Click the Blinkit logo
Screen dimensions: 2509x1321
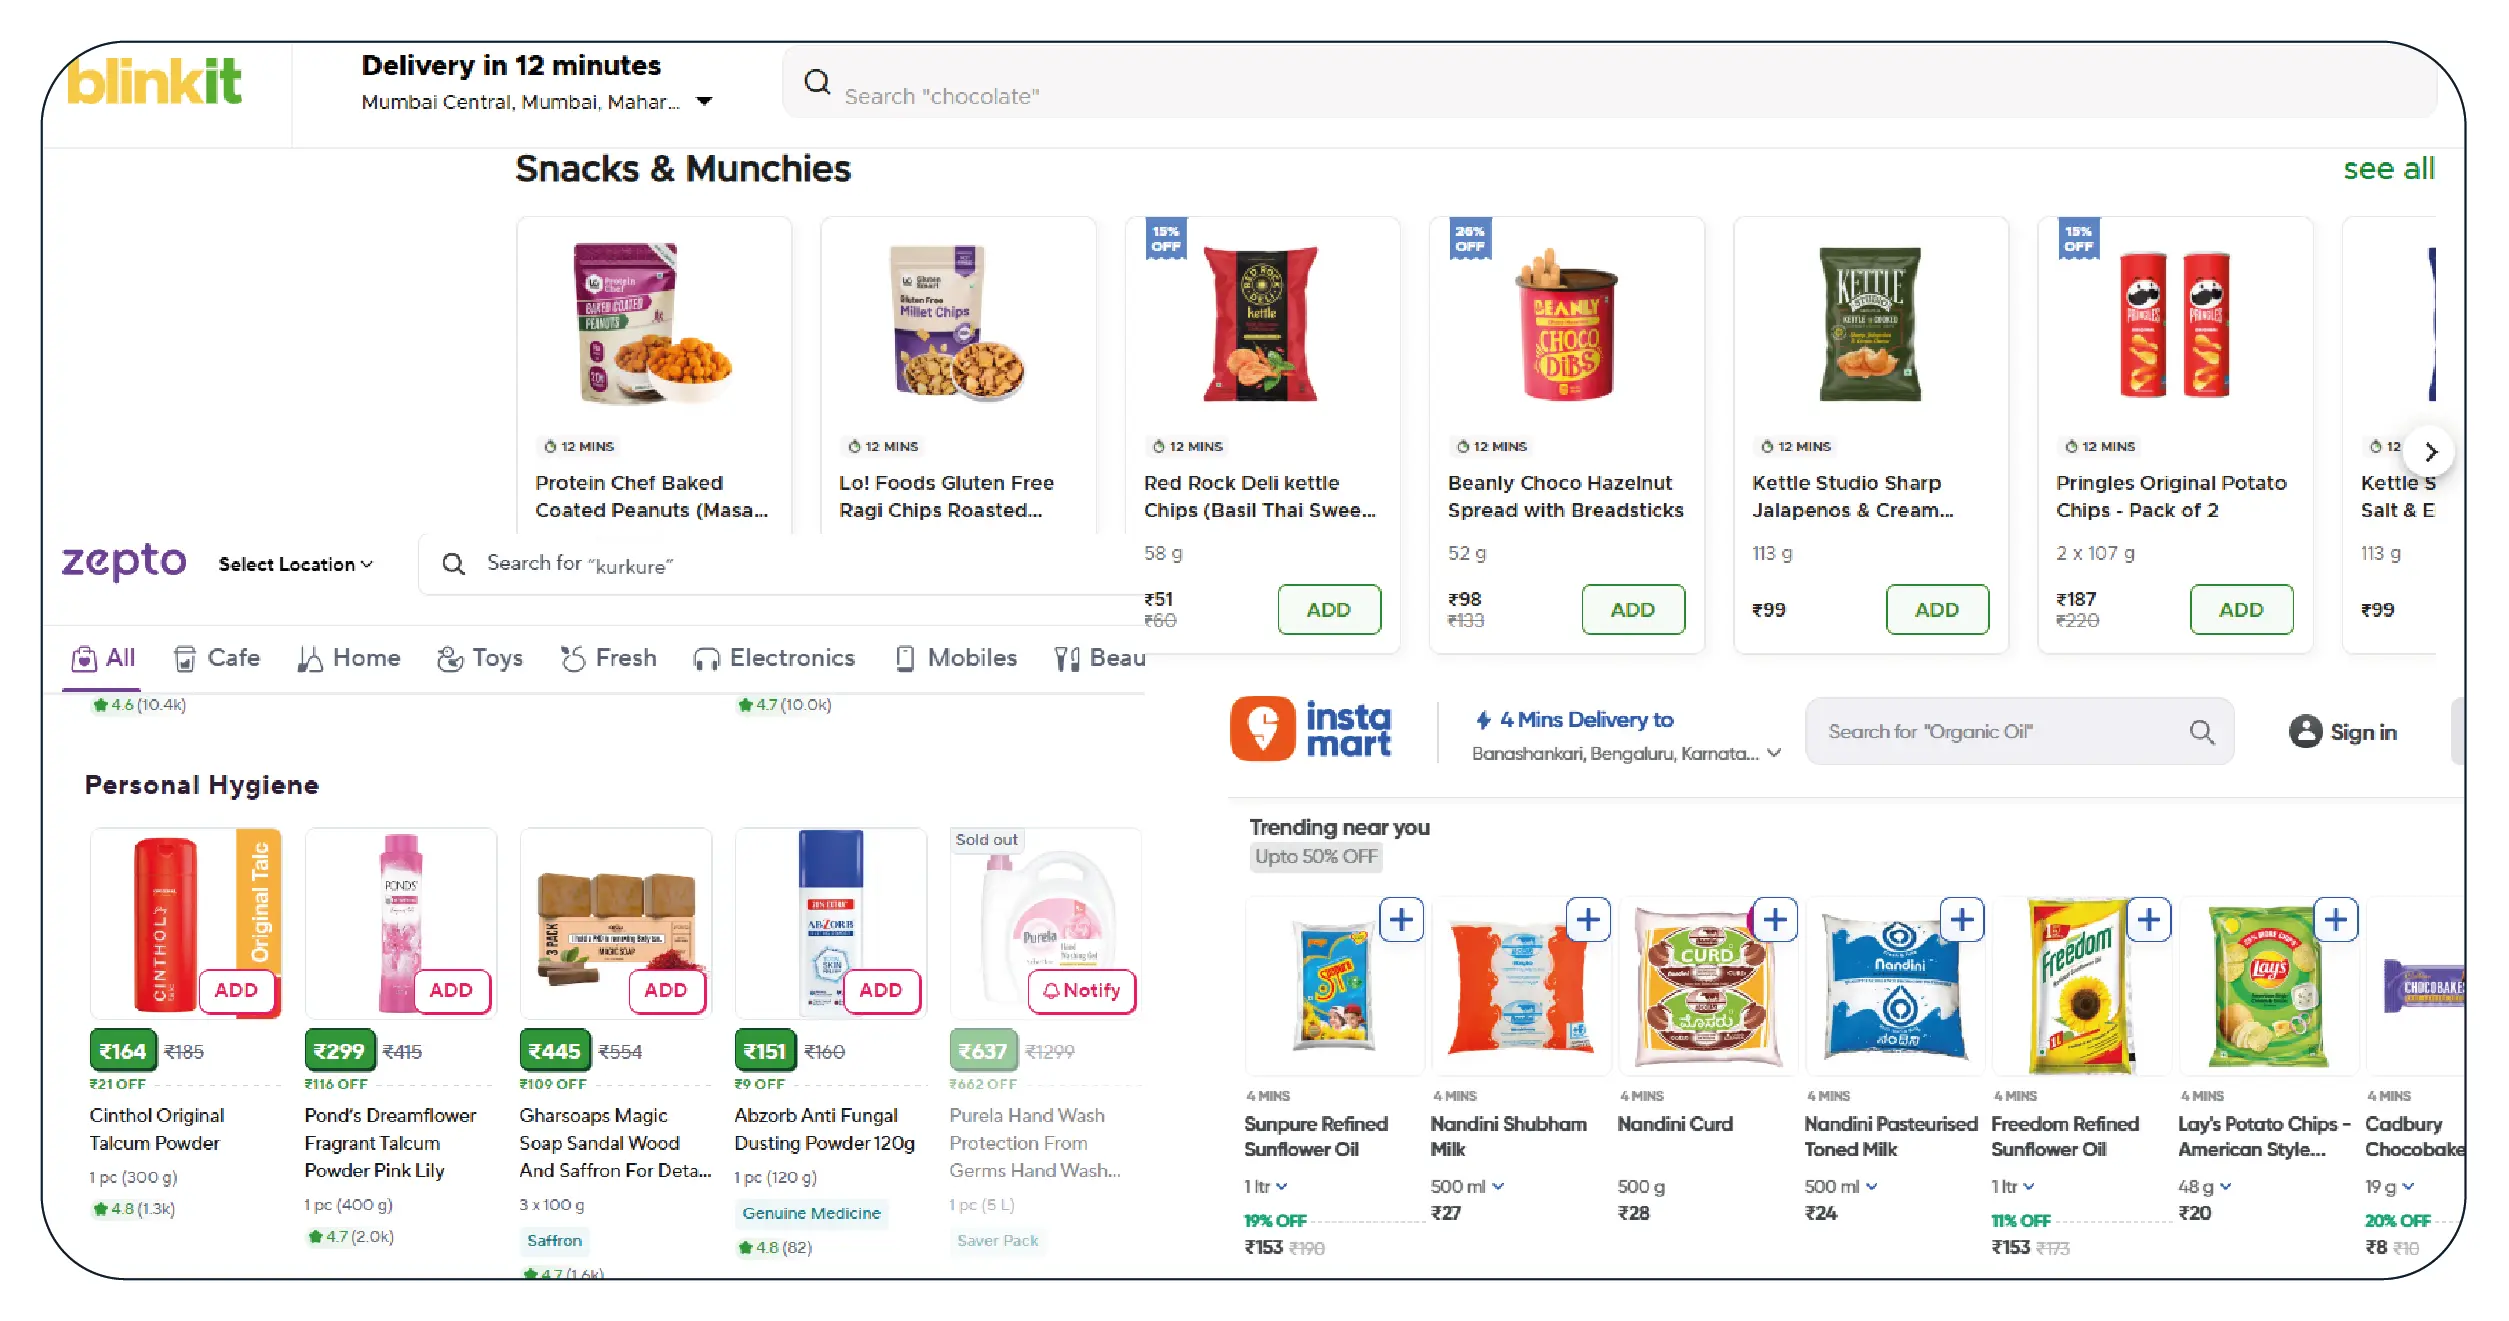(155, 82)
